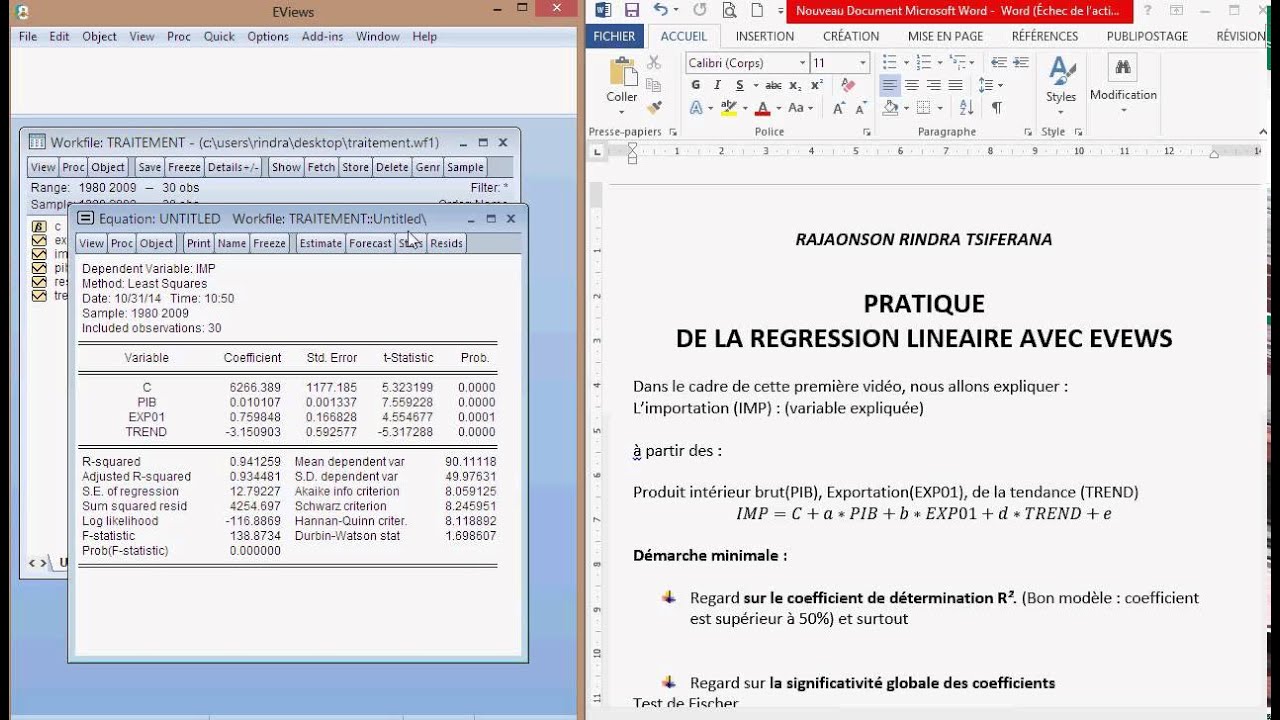Show or hide paragraph marks ¶
Image resolution: width=1280 pixels, height=720 pixels.
(x=996, y=108)
